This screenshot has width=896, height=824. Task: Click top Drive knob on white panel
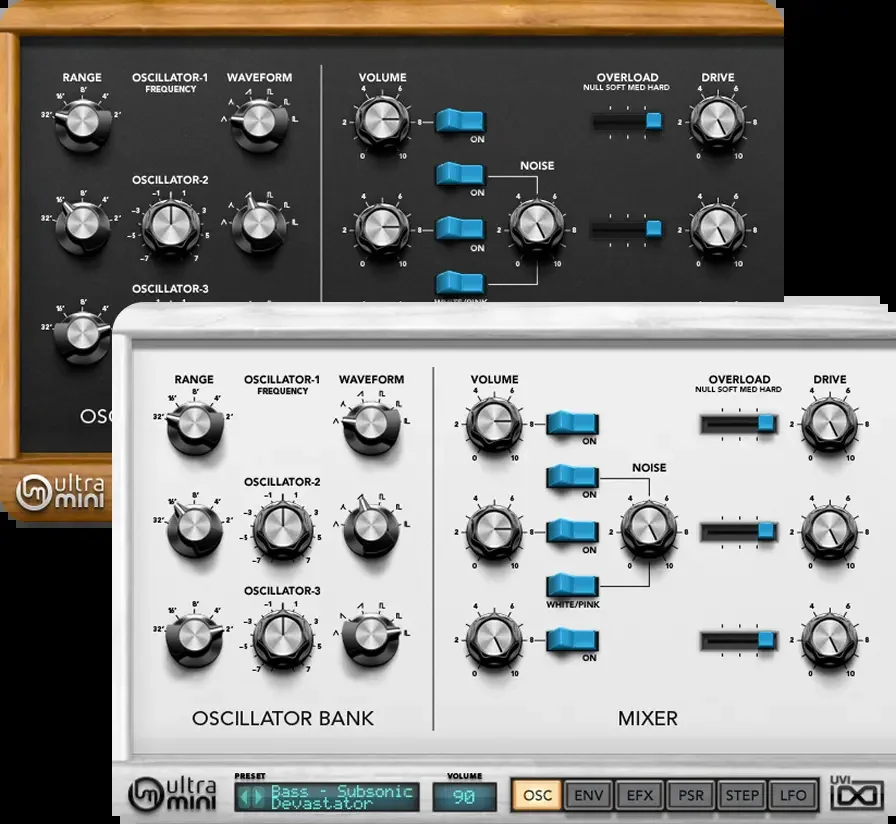[x=830, y=425]
